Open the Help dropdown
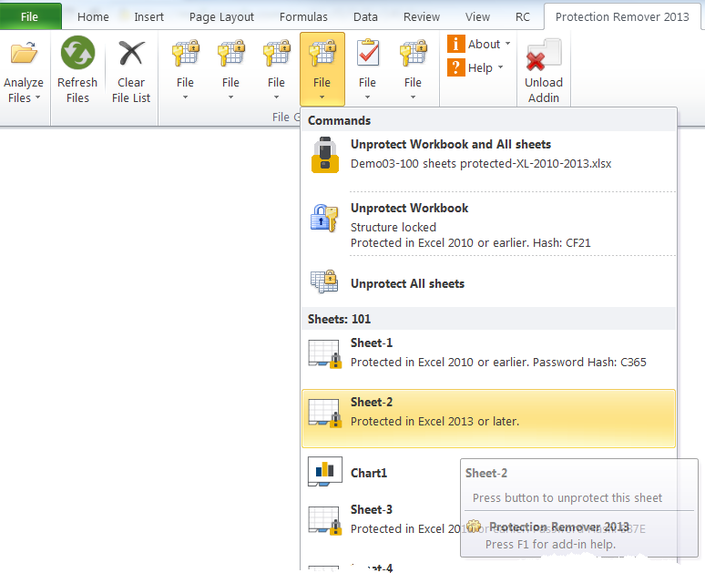The width and height of the screenshot is (705, 573). tap(476, 68)
